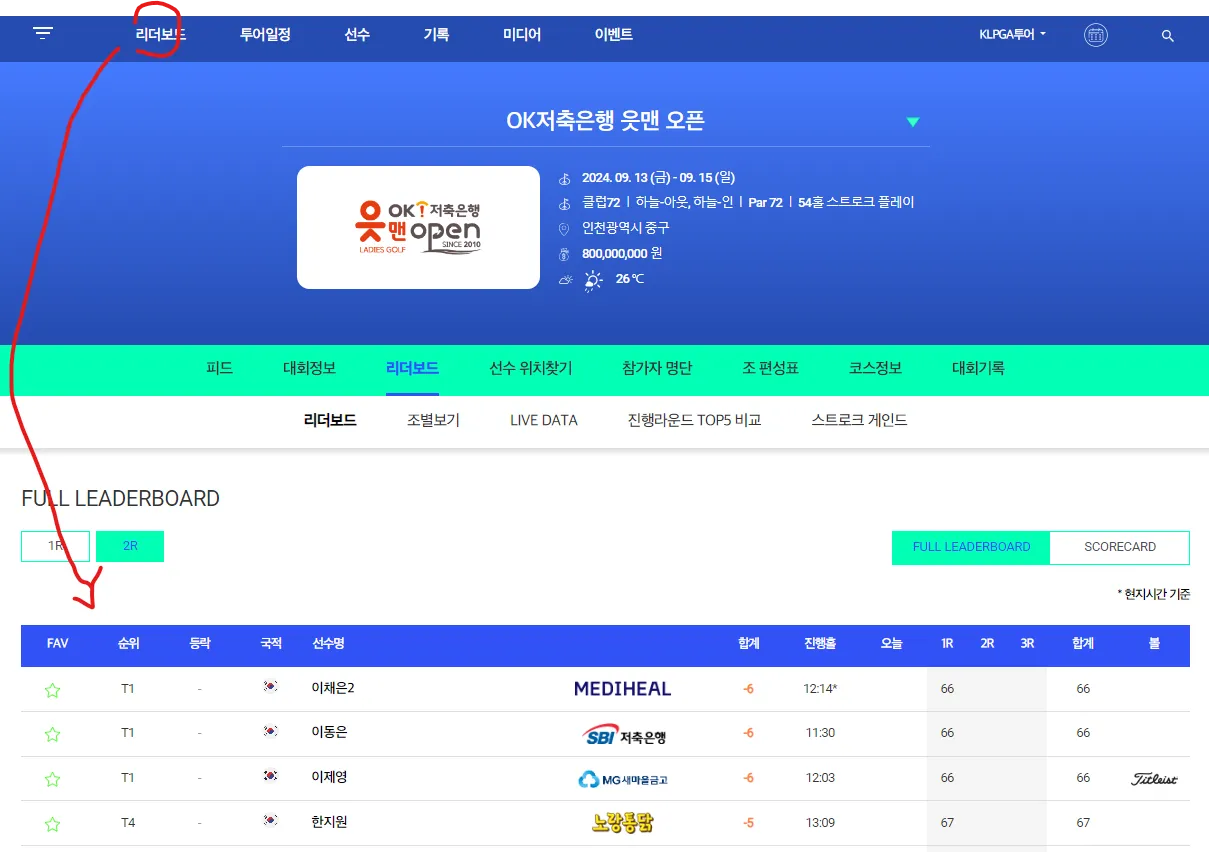View the 1R round results
The width and height of the screenshot is (1209, 852).
point(55,546)
